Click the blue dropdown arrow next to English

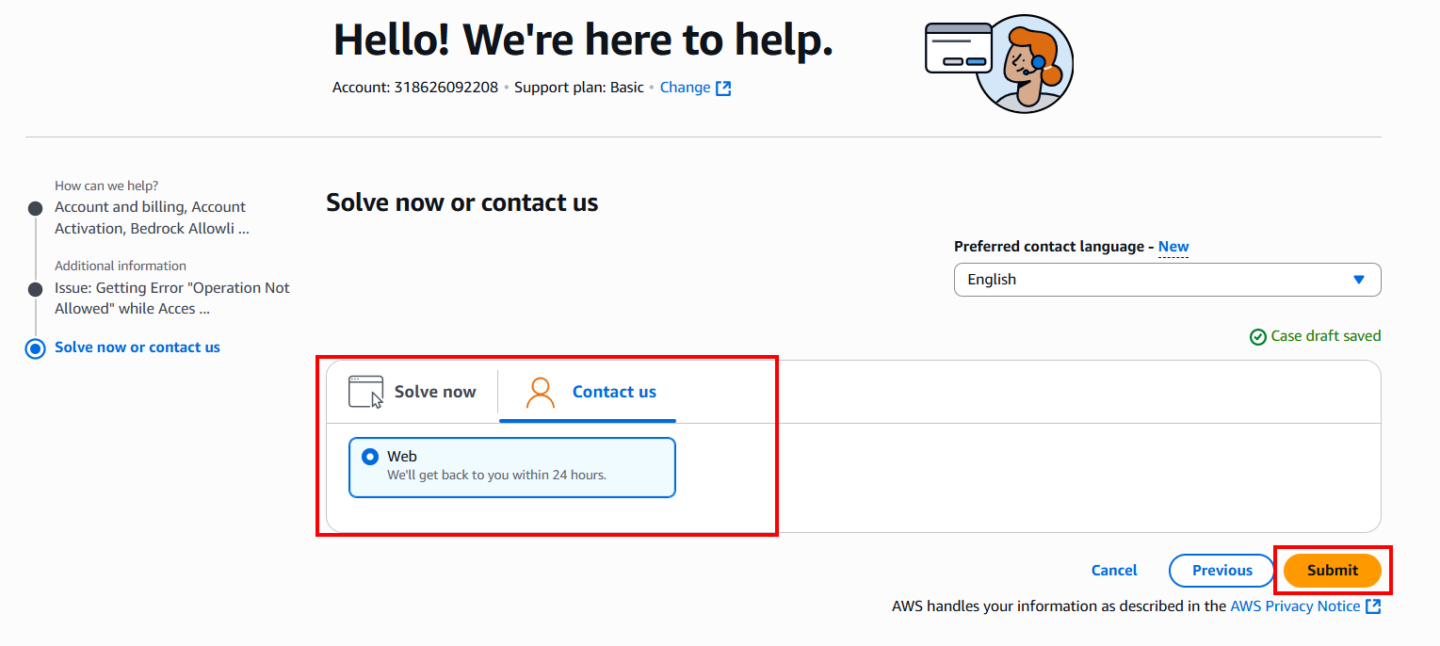1358,280
